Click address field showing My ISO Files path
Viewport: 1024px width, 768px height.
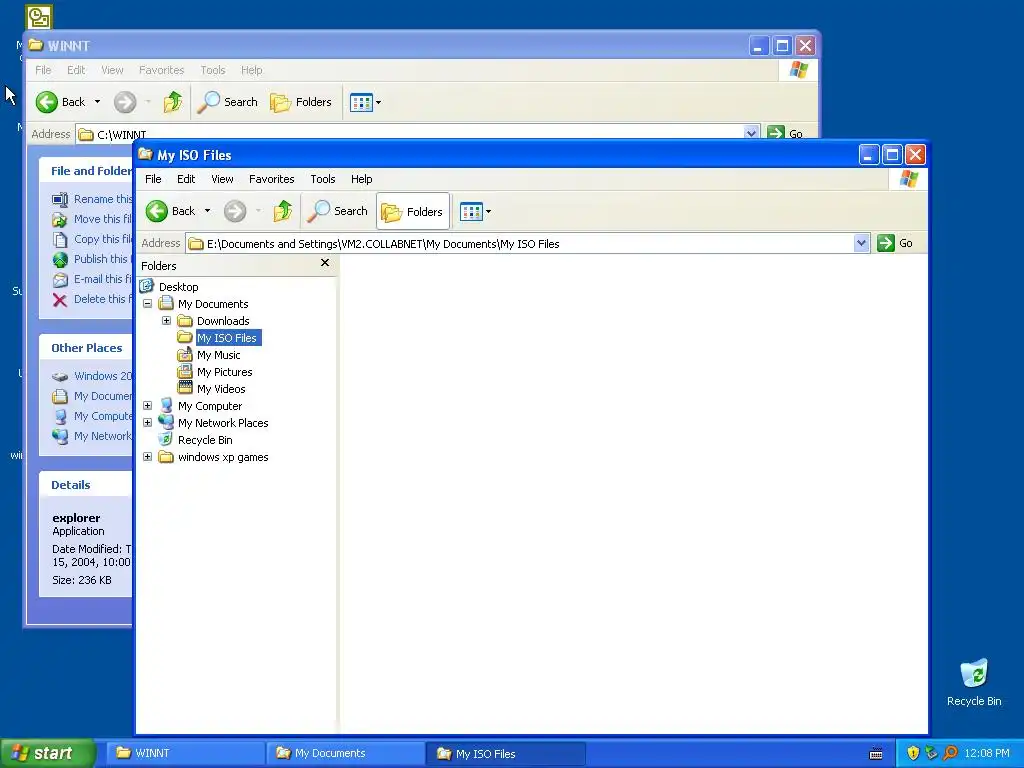coord(520,244)
